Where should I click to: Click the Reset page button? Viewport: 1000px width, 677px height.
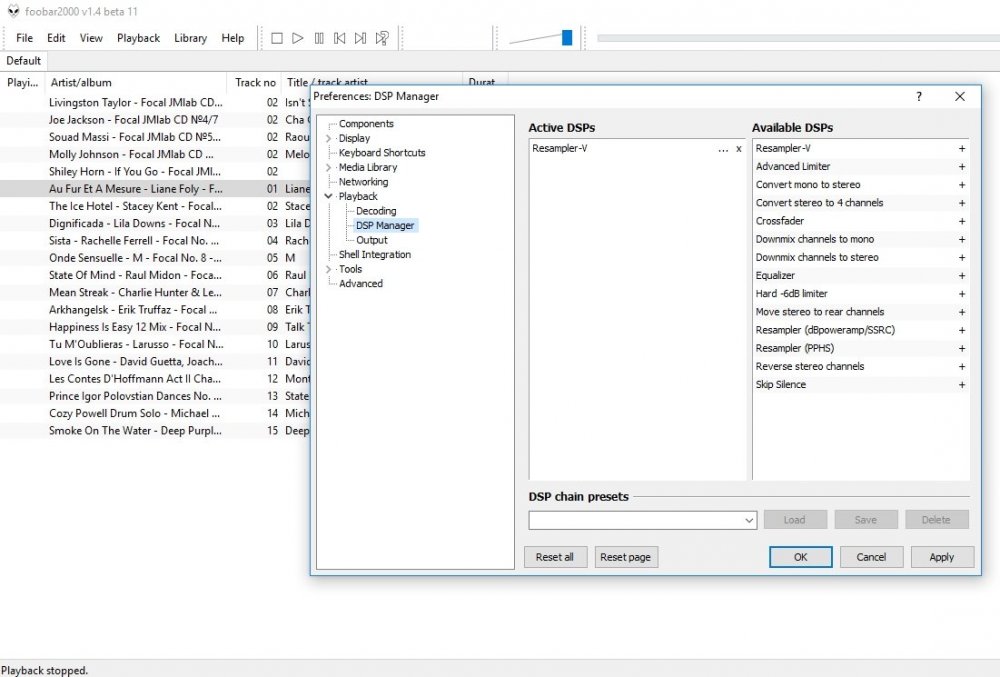[x=626, y=557]
